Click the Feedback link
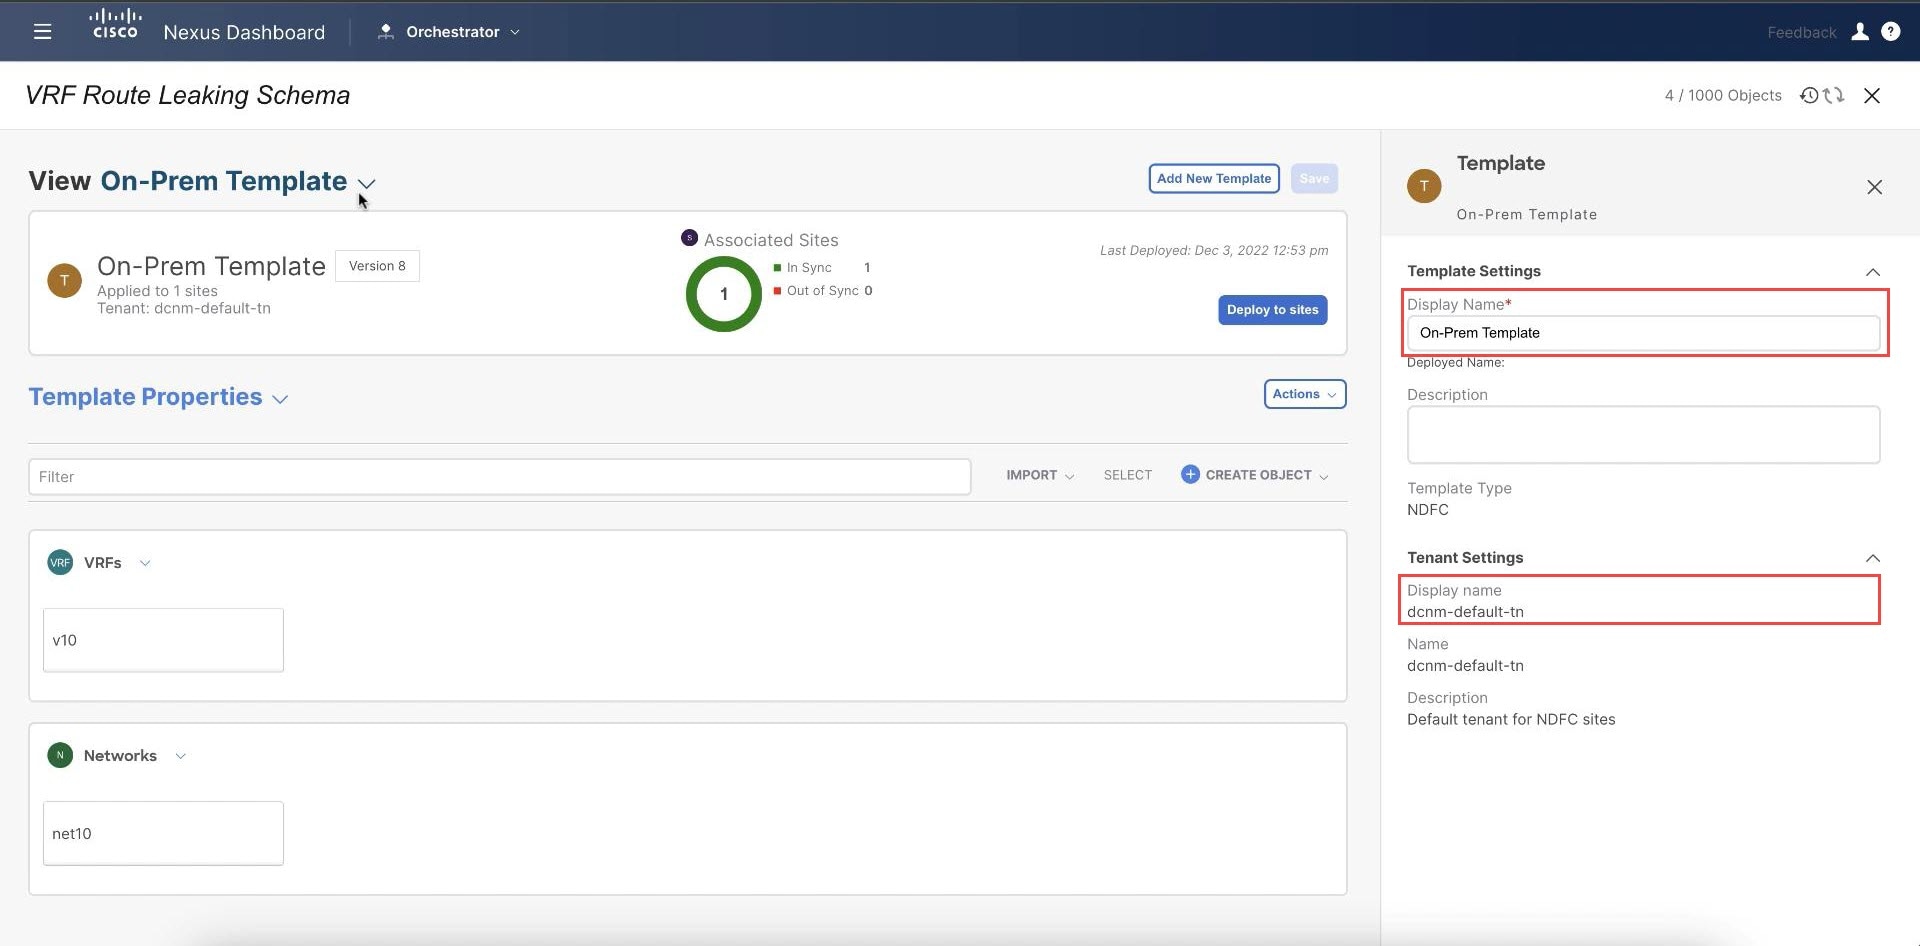 coord(1801,32)
